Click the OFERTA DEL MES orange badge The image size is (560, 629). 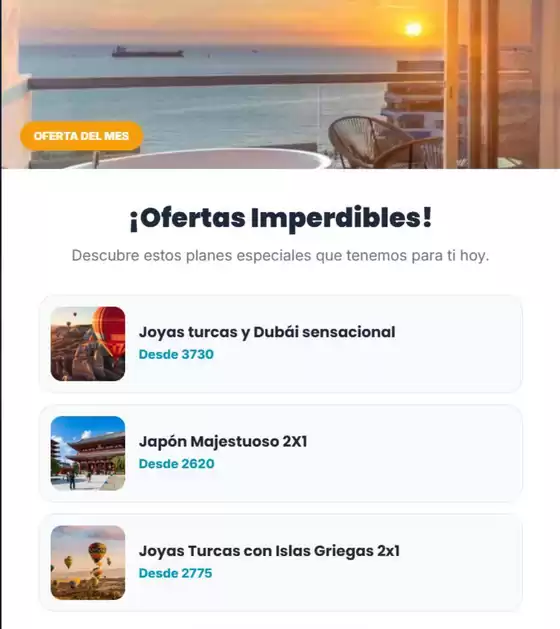(81, 136)
